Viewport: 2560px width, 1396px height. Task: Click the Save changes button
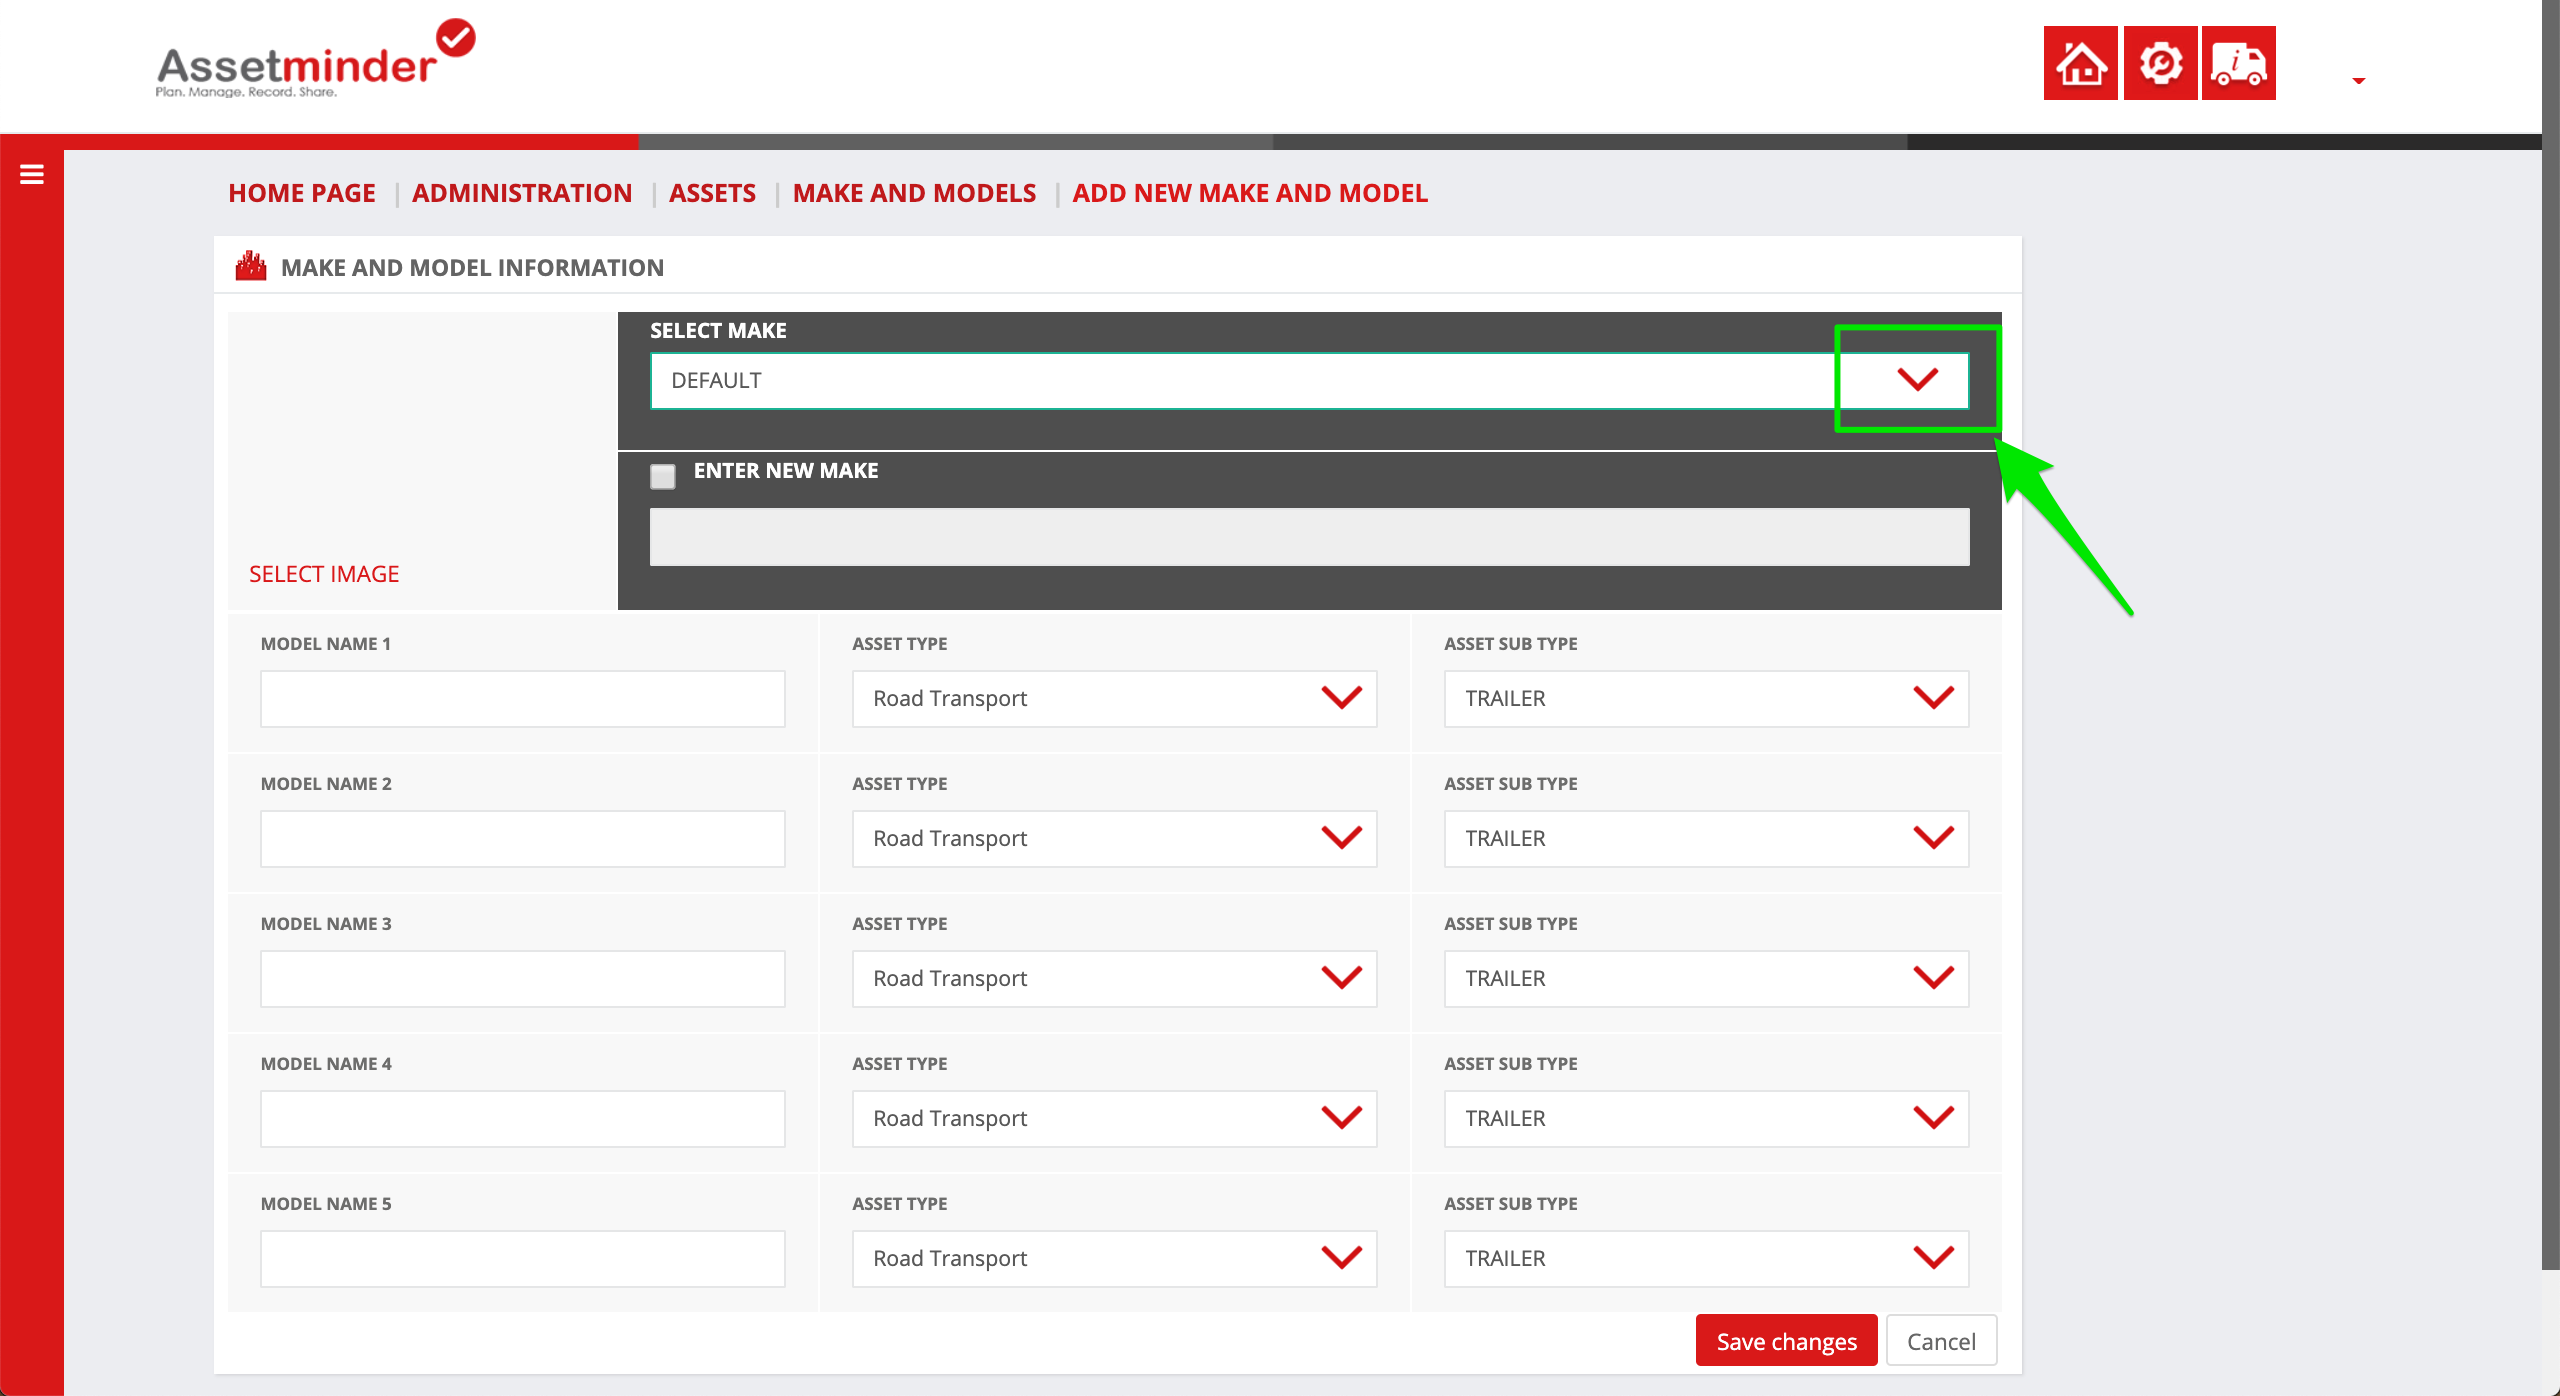pyautogui.click(x=1786, y=1340)
